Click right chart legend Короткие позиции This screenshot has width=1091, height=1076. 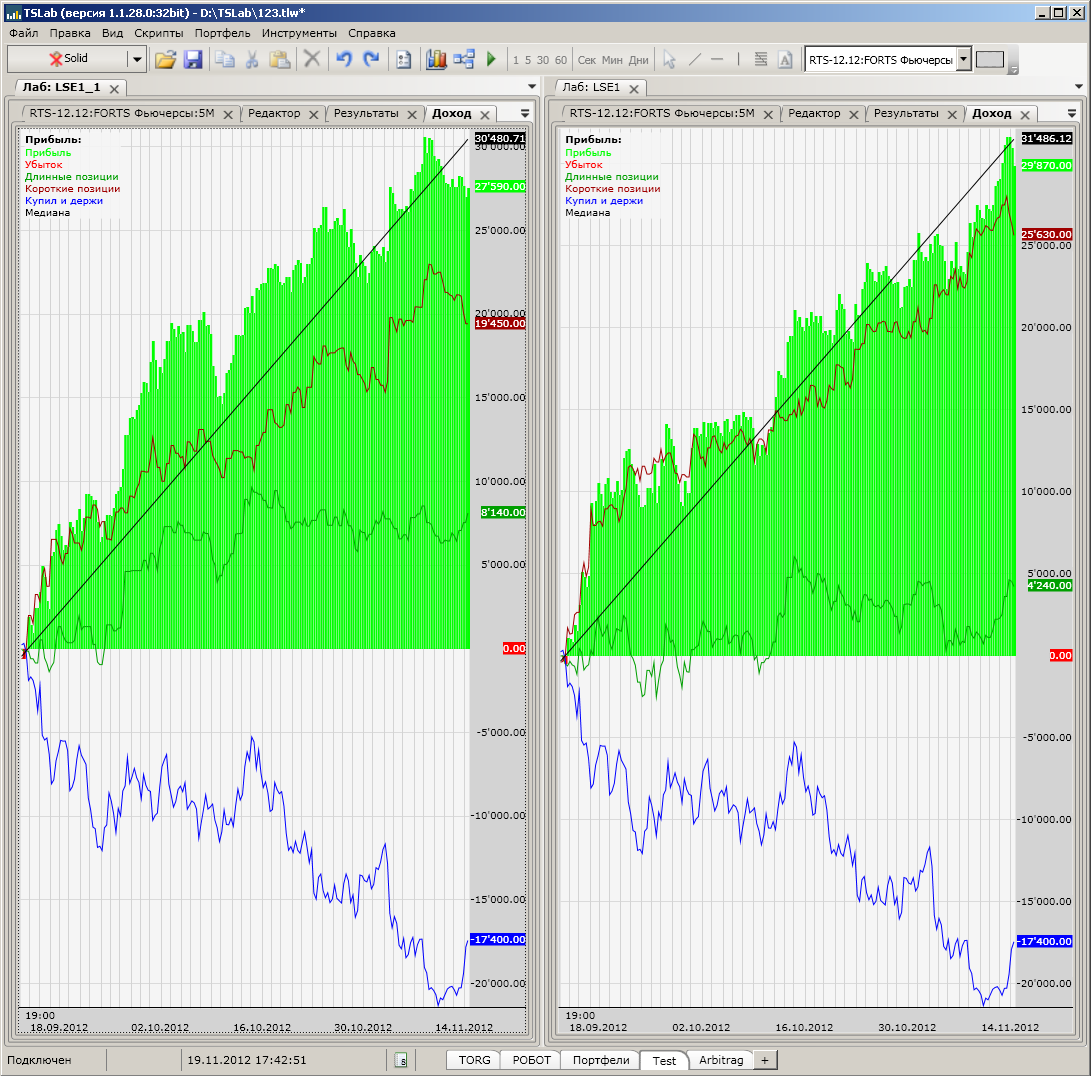(x=612, y=189)
